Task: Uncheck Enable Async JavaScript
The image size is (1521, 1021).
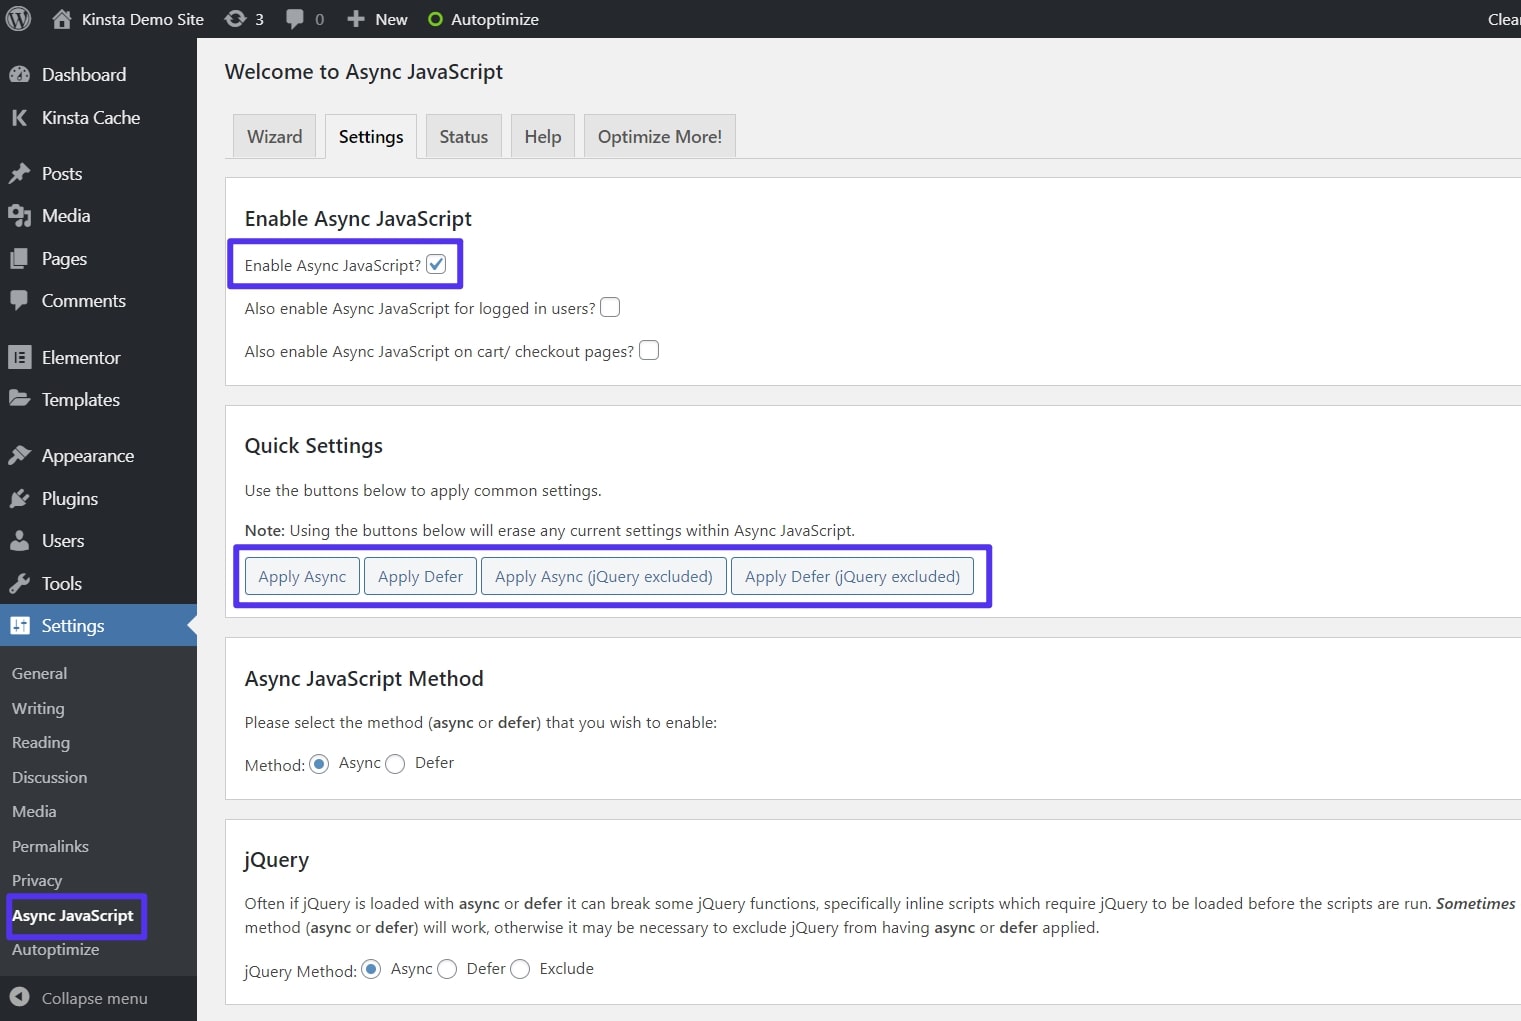Action: coord(435,263)
